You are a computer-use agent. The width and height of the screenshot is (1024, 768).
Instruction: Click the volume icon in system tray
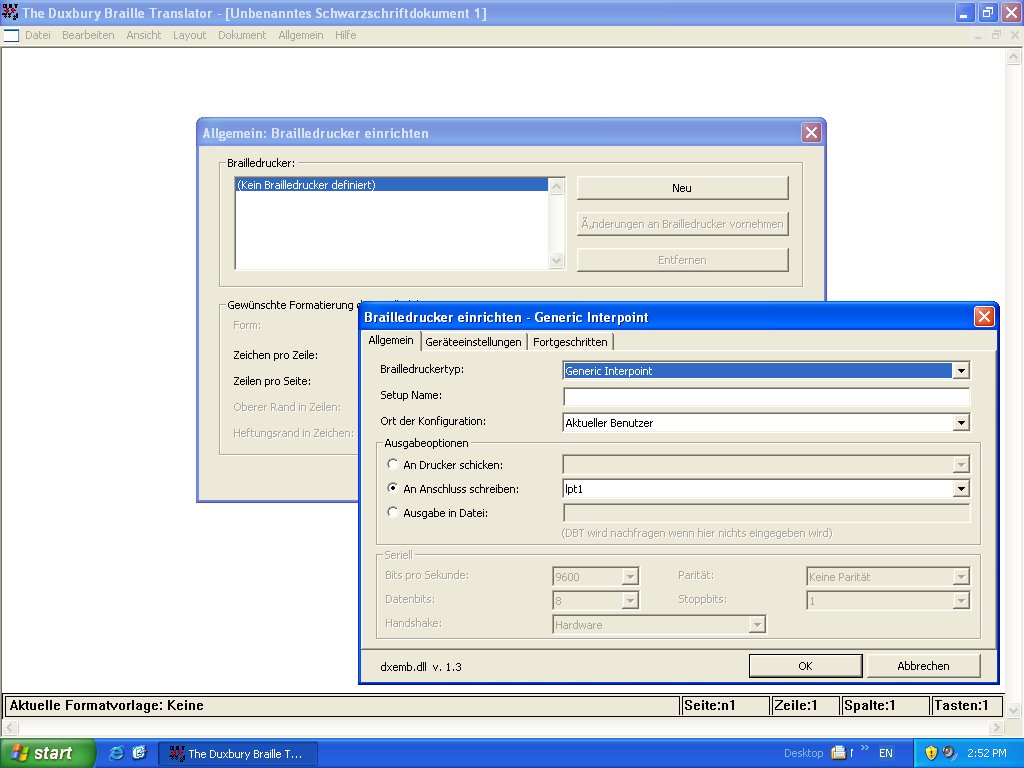(949, 753)
